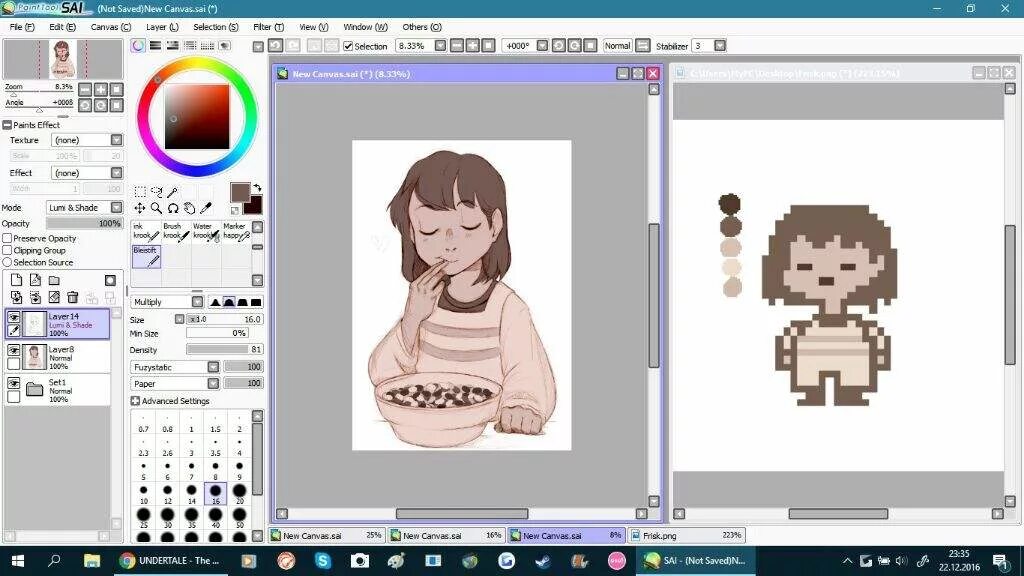Select the eyedropper color picker tool
Image resolution: width=1024 pixels, height=576 pixels.
206,208
